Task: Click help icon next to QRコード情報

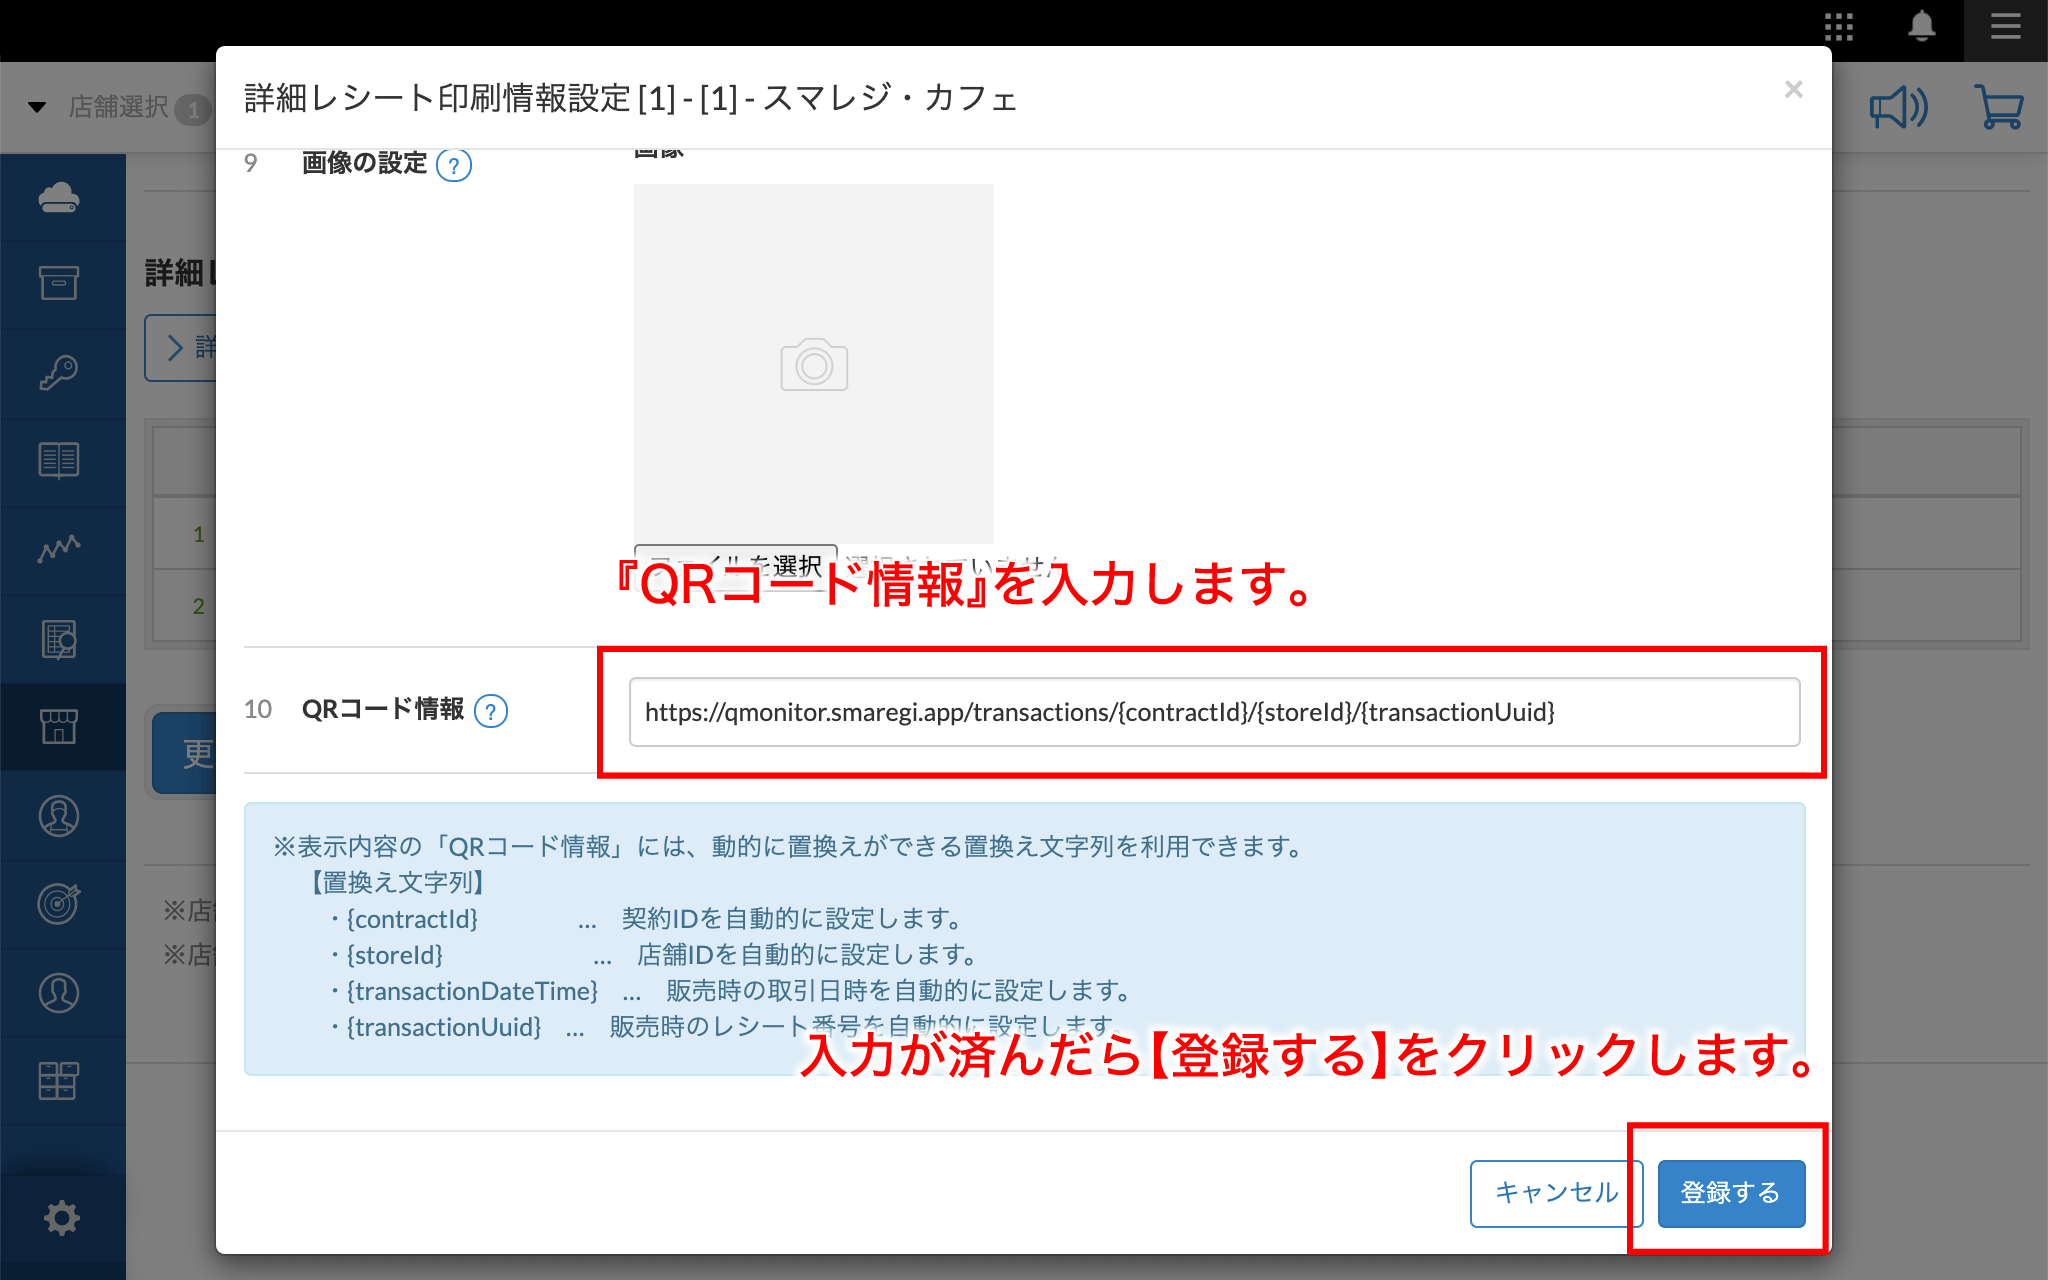Action: (x=491, y=711)
